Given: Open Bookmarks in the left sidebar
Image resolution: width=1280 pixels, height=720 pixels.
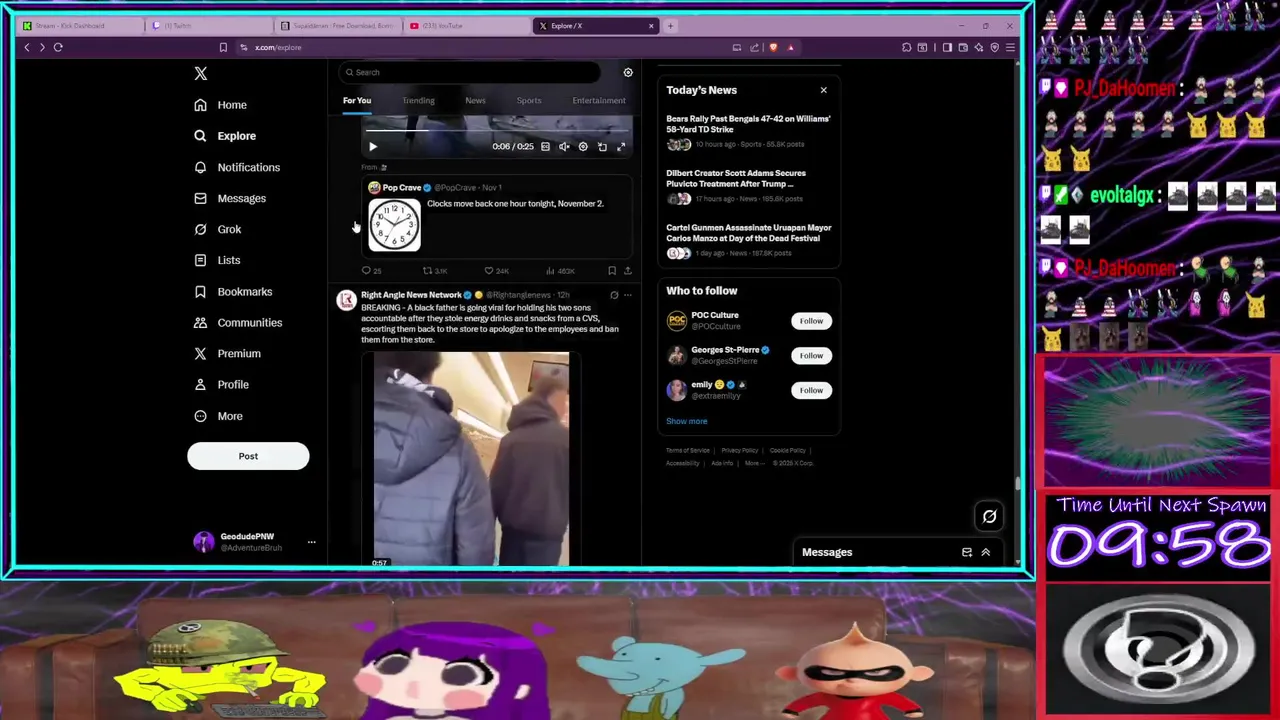Looking at the screenshot, I should (233, 291).
